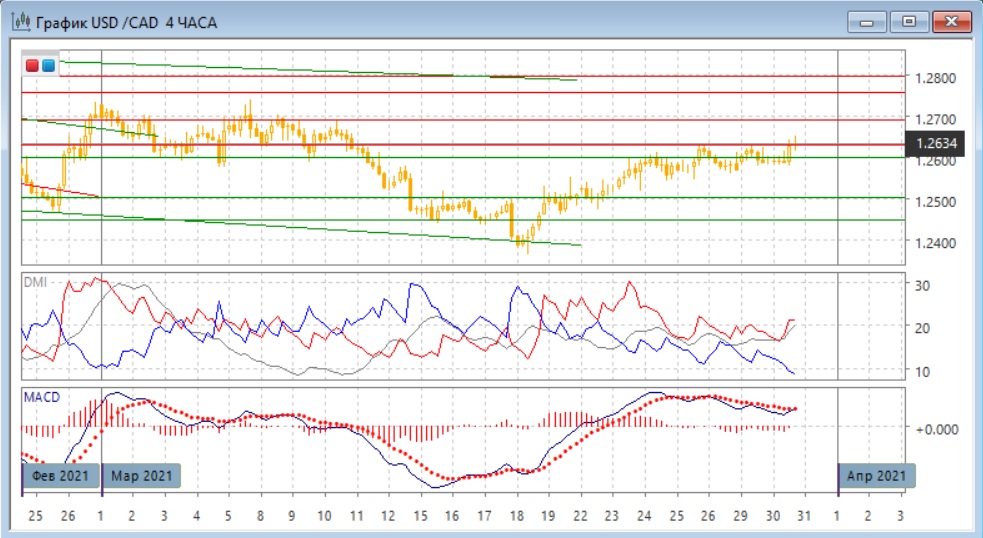Click the red square chart button
The height and width of the screenshot is (538, 983).
32,66
